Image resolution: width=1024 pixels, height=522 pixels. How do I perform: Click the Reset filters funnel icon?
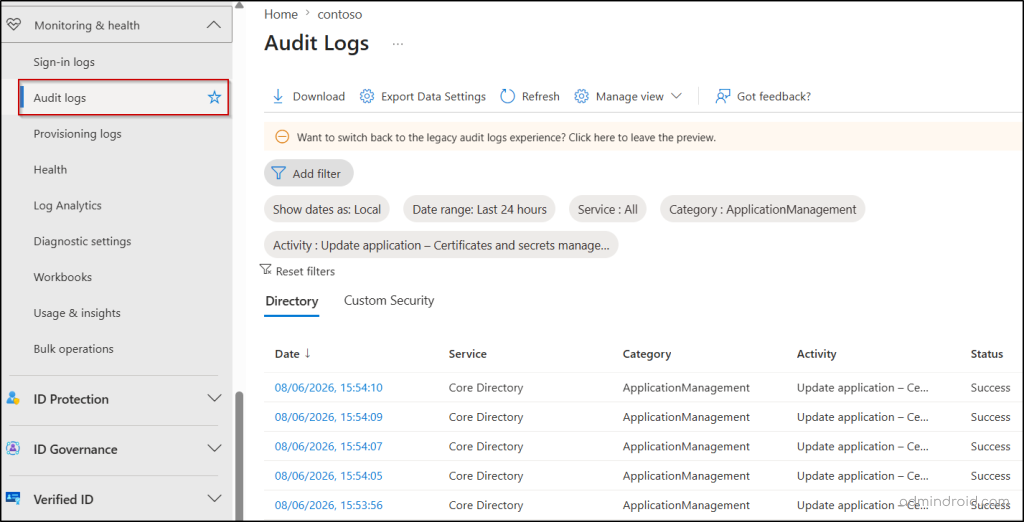coord(265,269)
